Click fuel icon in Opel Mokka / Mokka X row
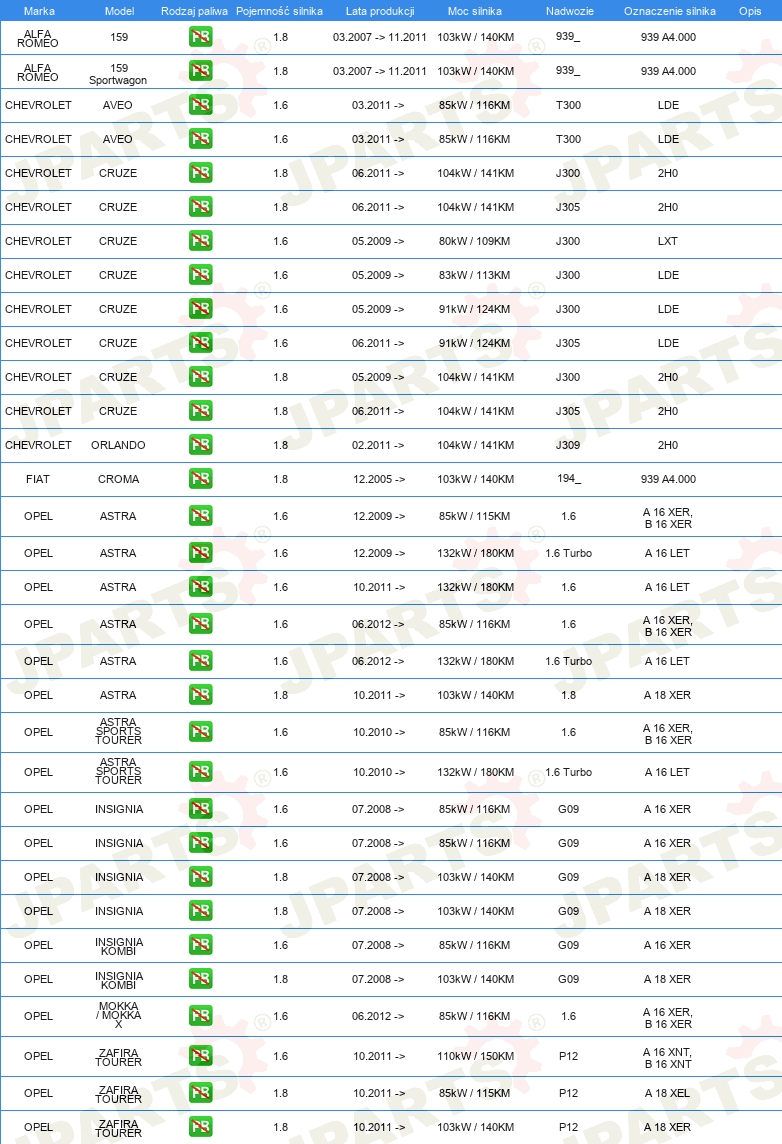Image resolution: width=782 pixels, height=1144 pixels. (x=201, y=1016)
